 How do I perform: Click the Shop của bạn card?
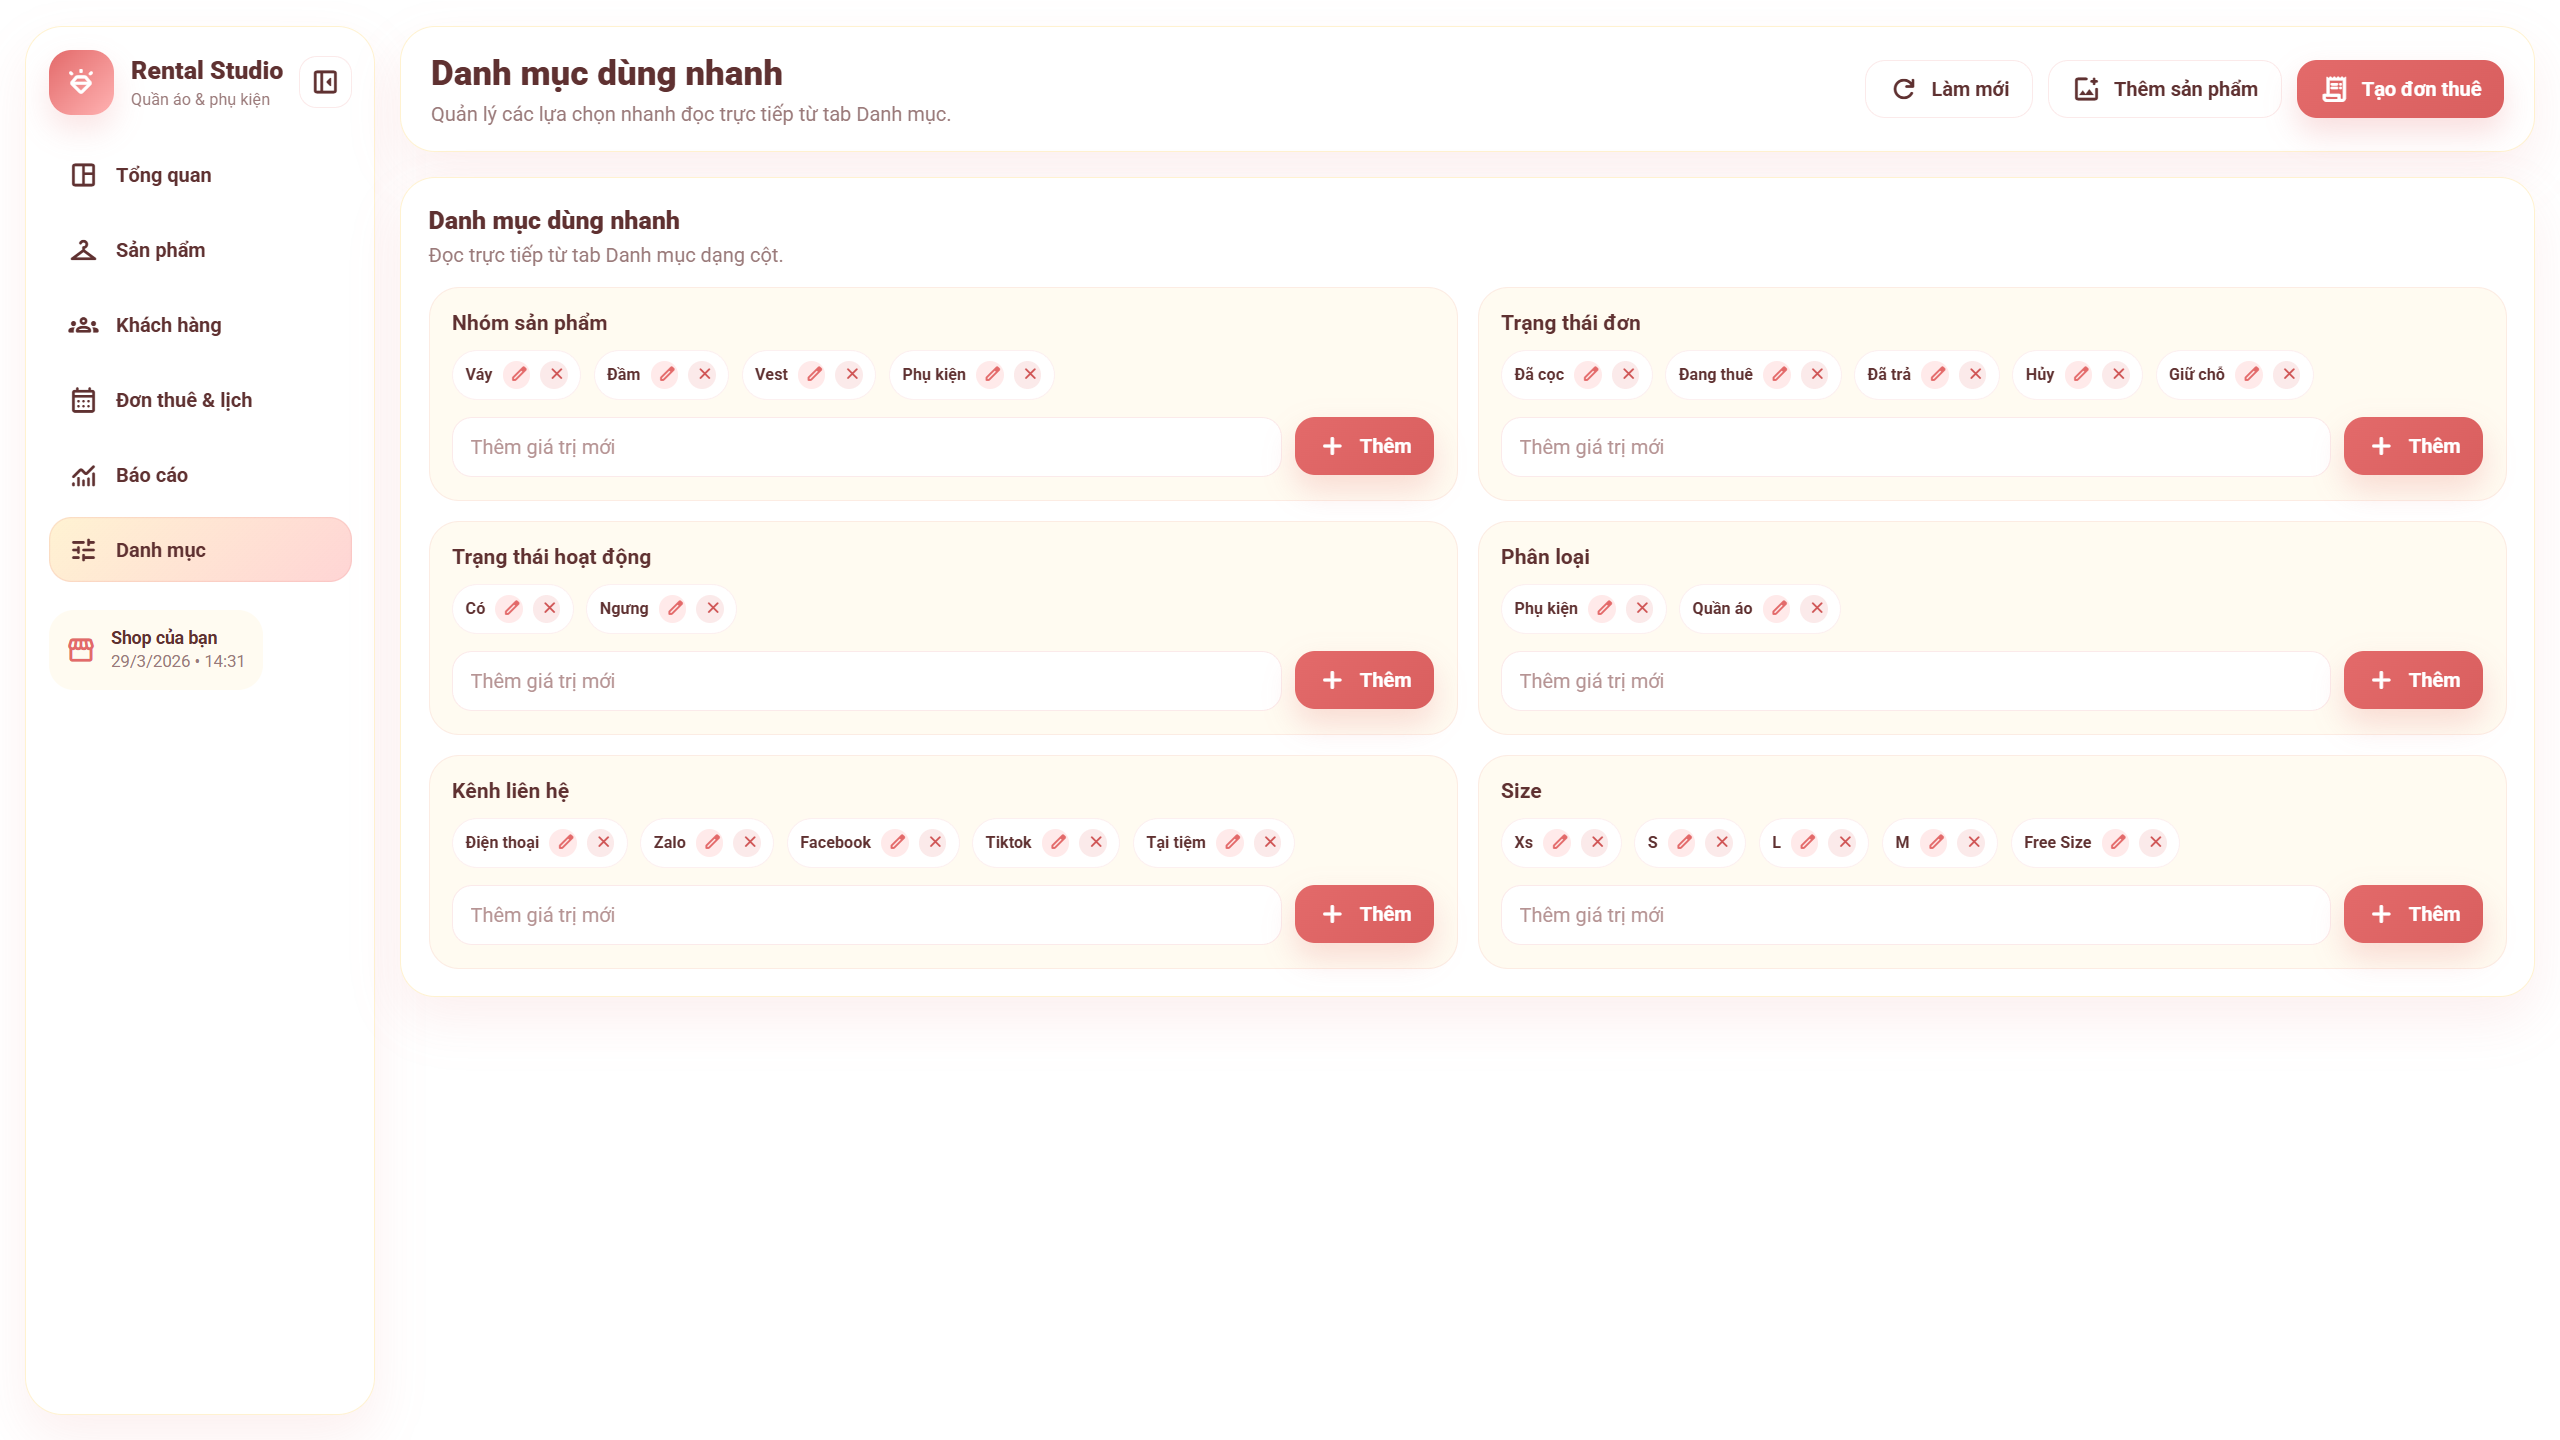[156, 650]
